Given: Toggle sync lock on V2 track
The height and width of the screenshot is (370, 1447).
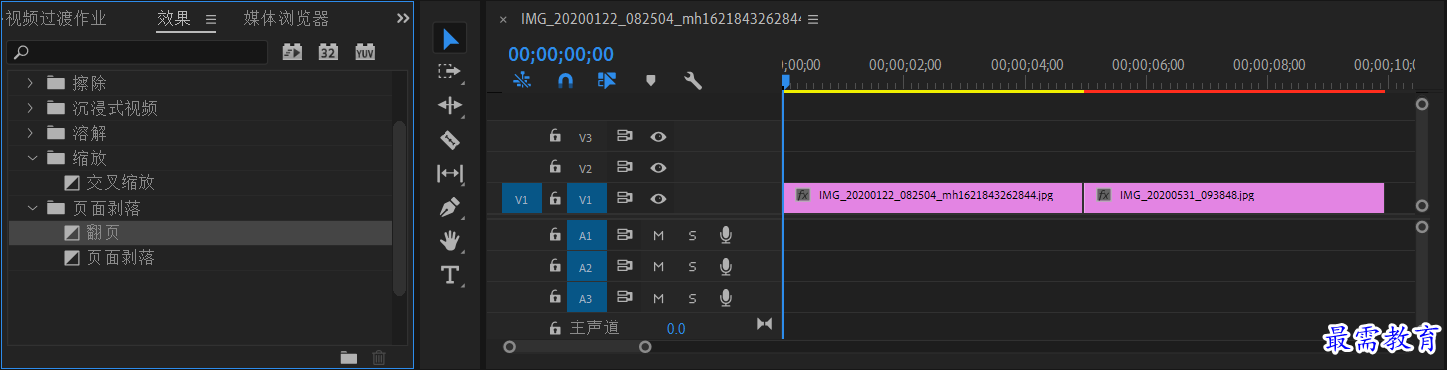Looking at the screenshot, I should tap(625, 168).
